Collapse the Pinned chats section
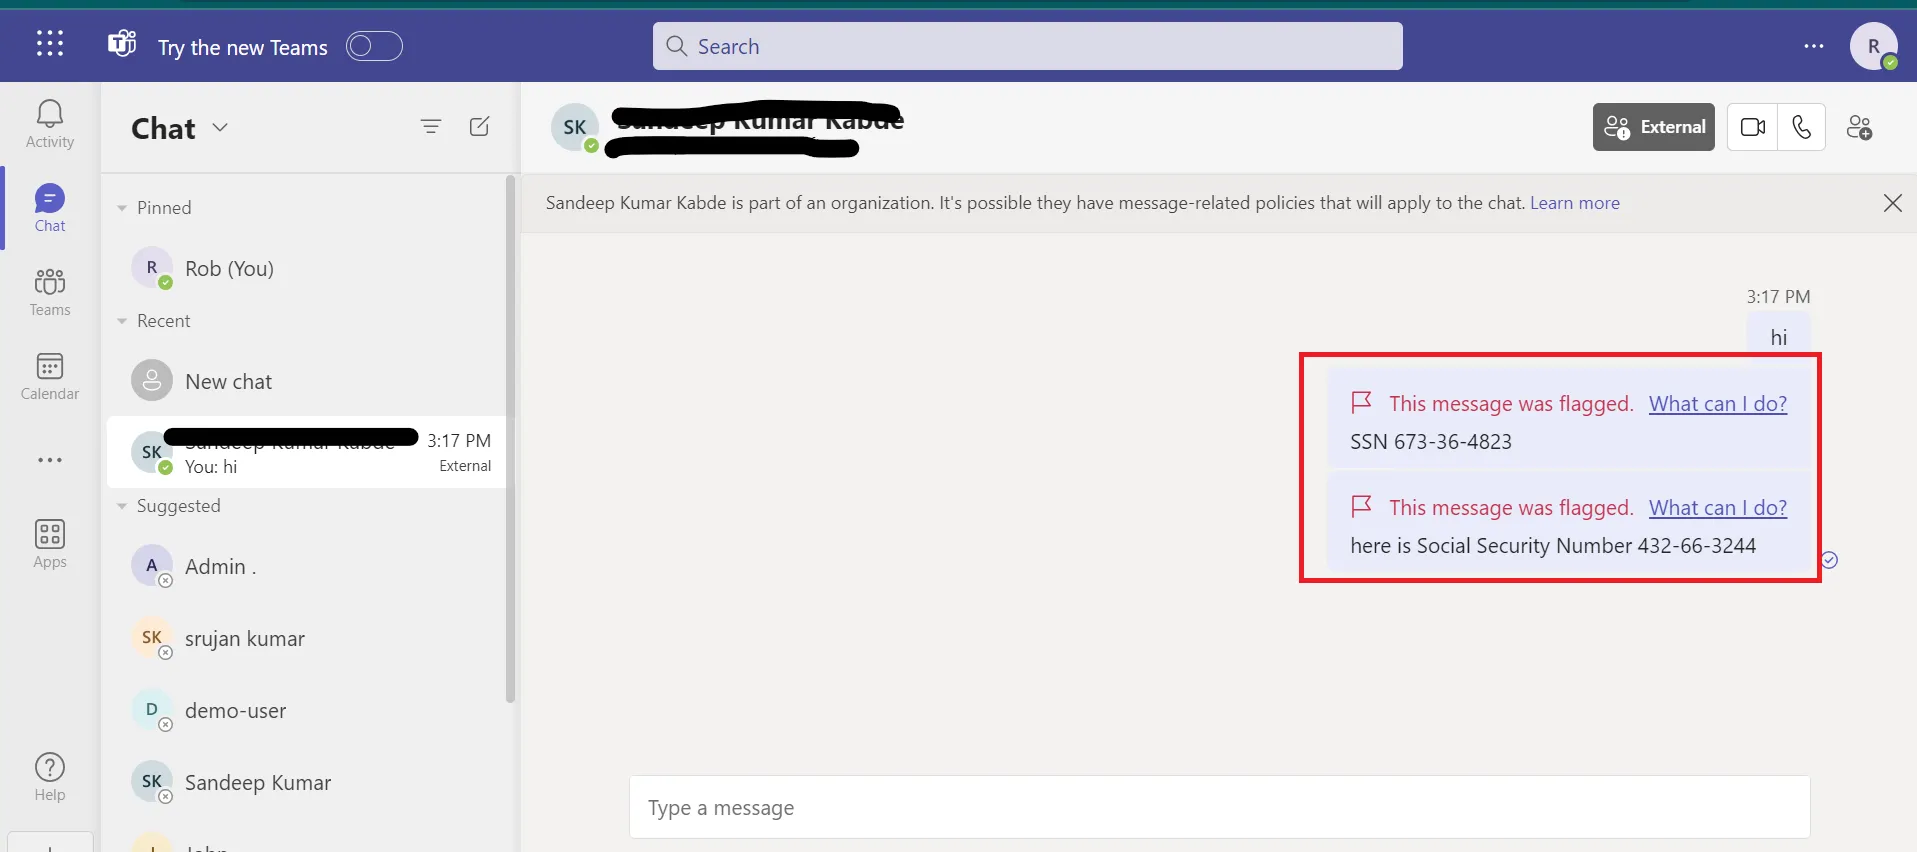The image size is (1917, 852). point(122,208)
